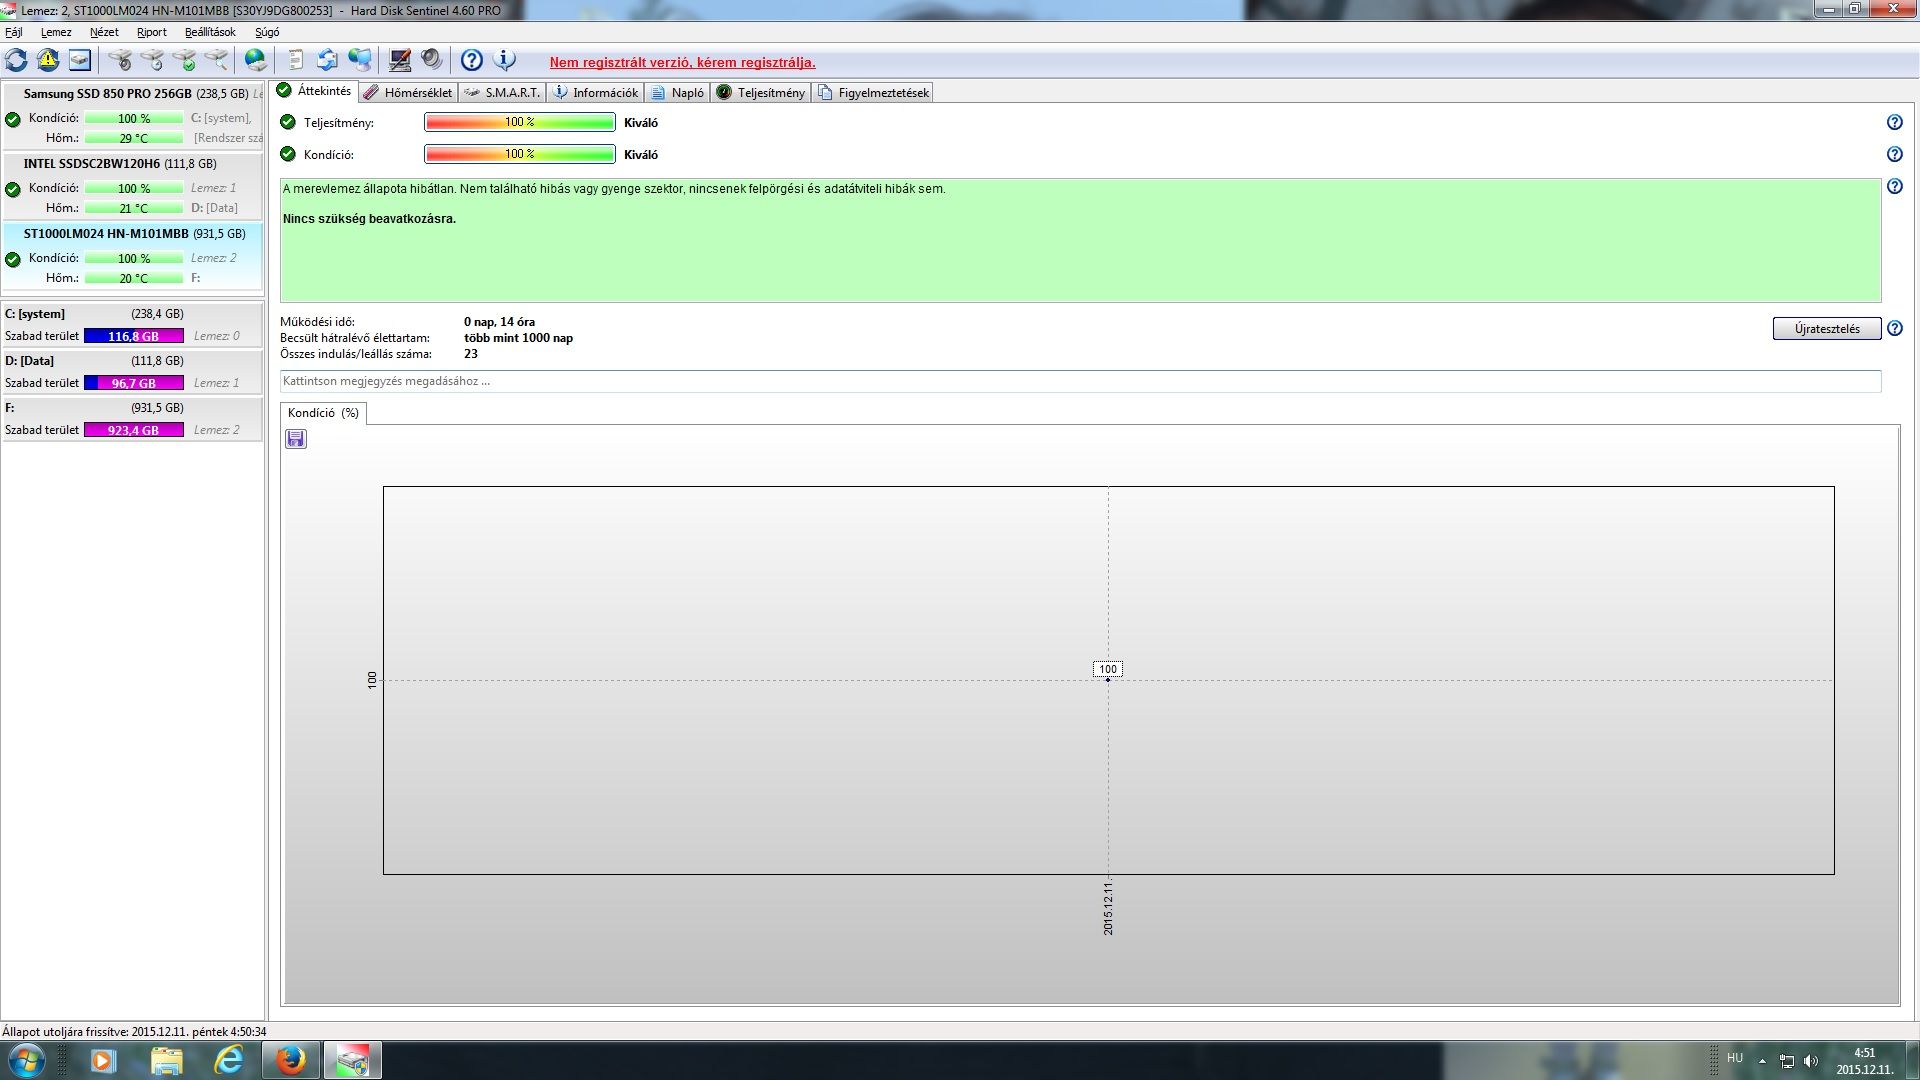Click the comment input field
Viewport: 1920px width, 1080px height.
click(1080, 381)
